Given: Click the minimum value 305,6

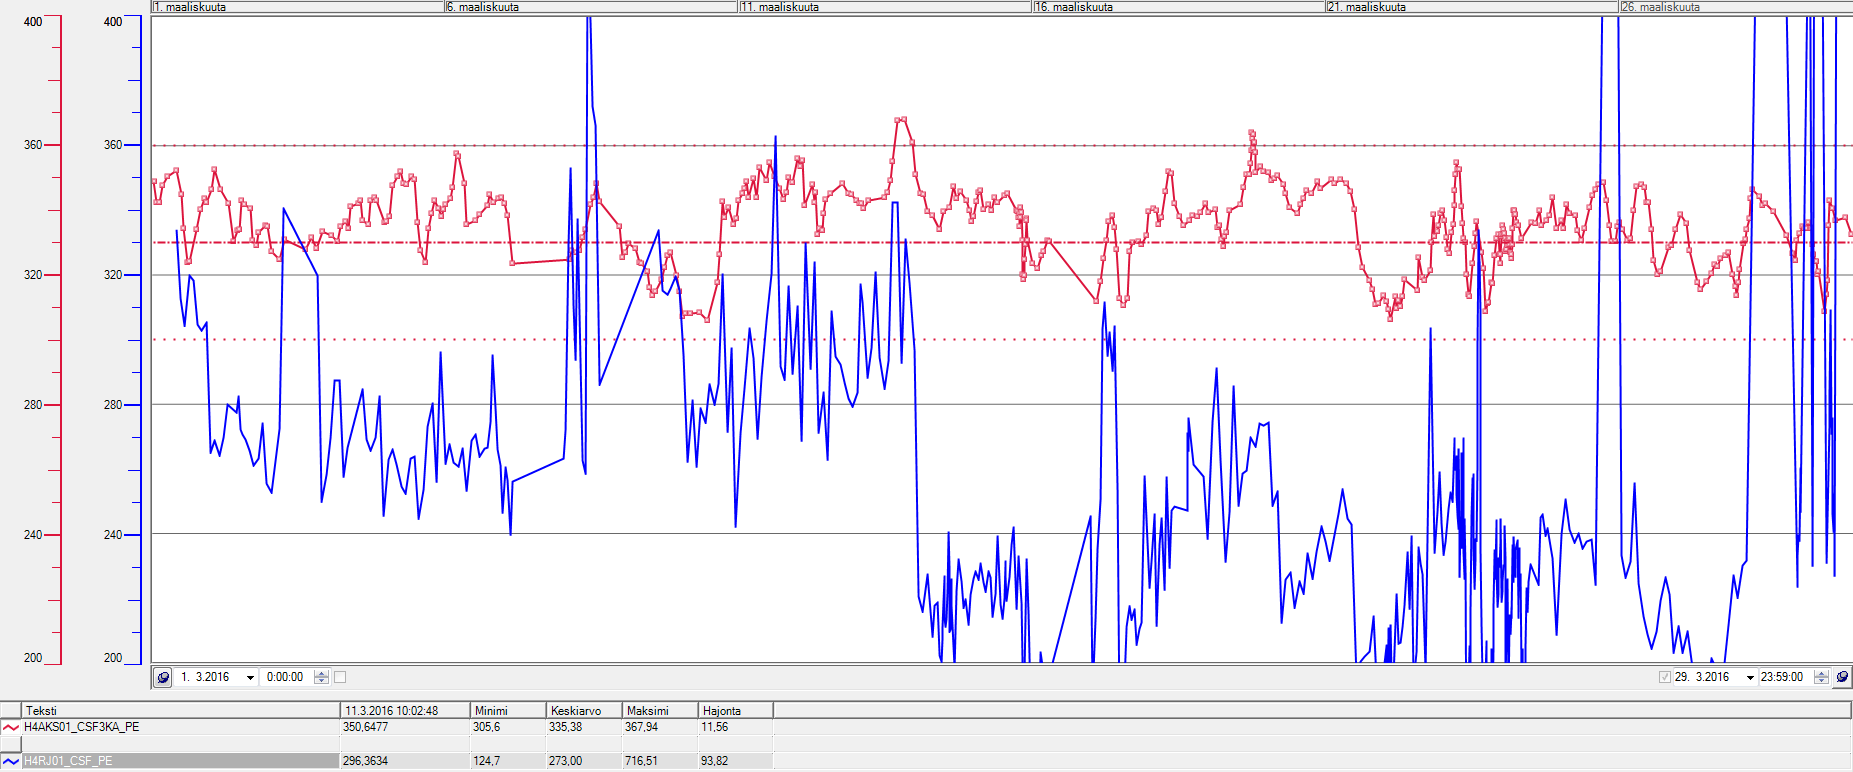Looking at the screenshot, I should click(x=486, y=727).
